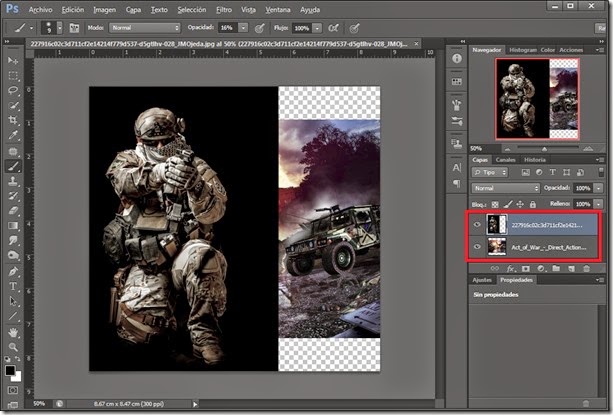
Task: Open the Filtro menu
Action: click(224, 10)
